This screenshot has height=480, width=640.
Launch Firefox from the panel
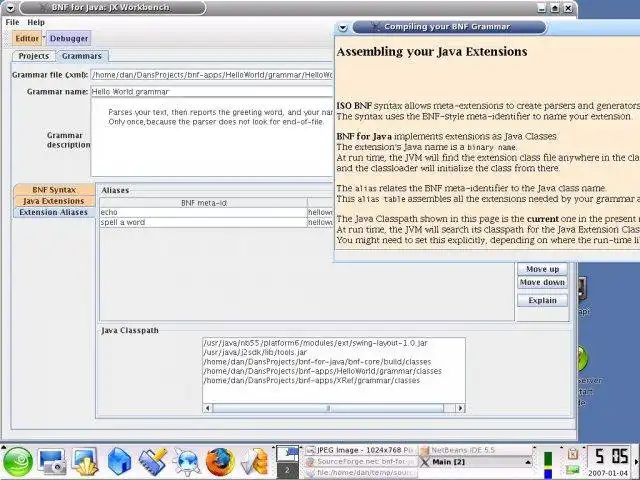[x=220, y=462]
